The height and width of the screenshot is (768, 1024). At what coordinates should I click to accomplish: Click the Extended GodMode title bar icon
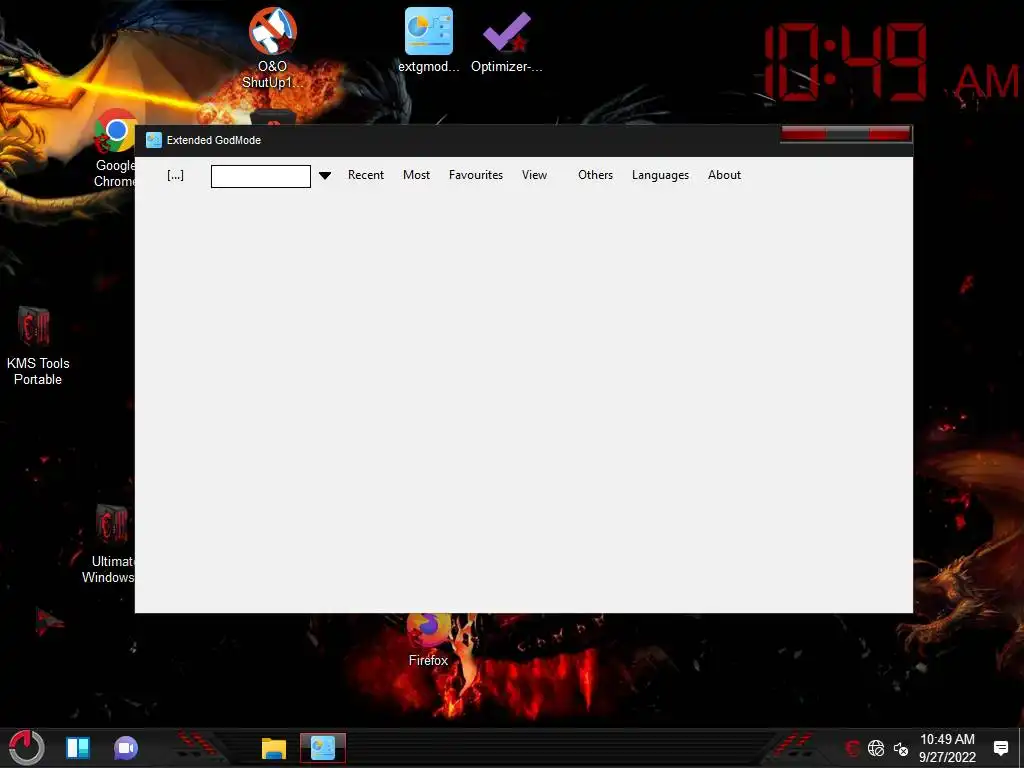click(153, 140)
